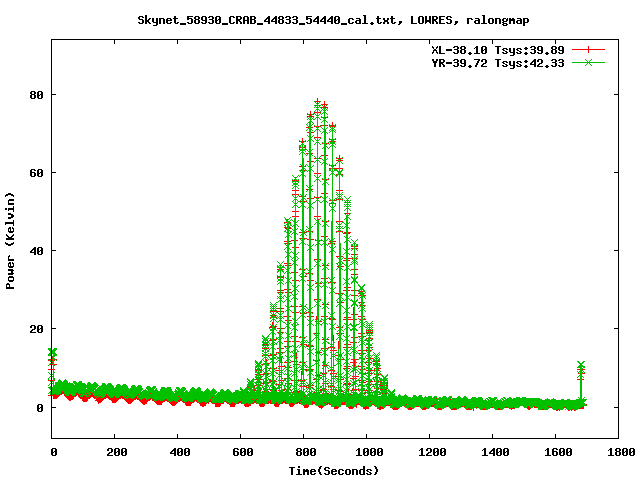Click the y-axis value 80
The width and height of the screenshot is (640, 480).
[x=36, y=95]
